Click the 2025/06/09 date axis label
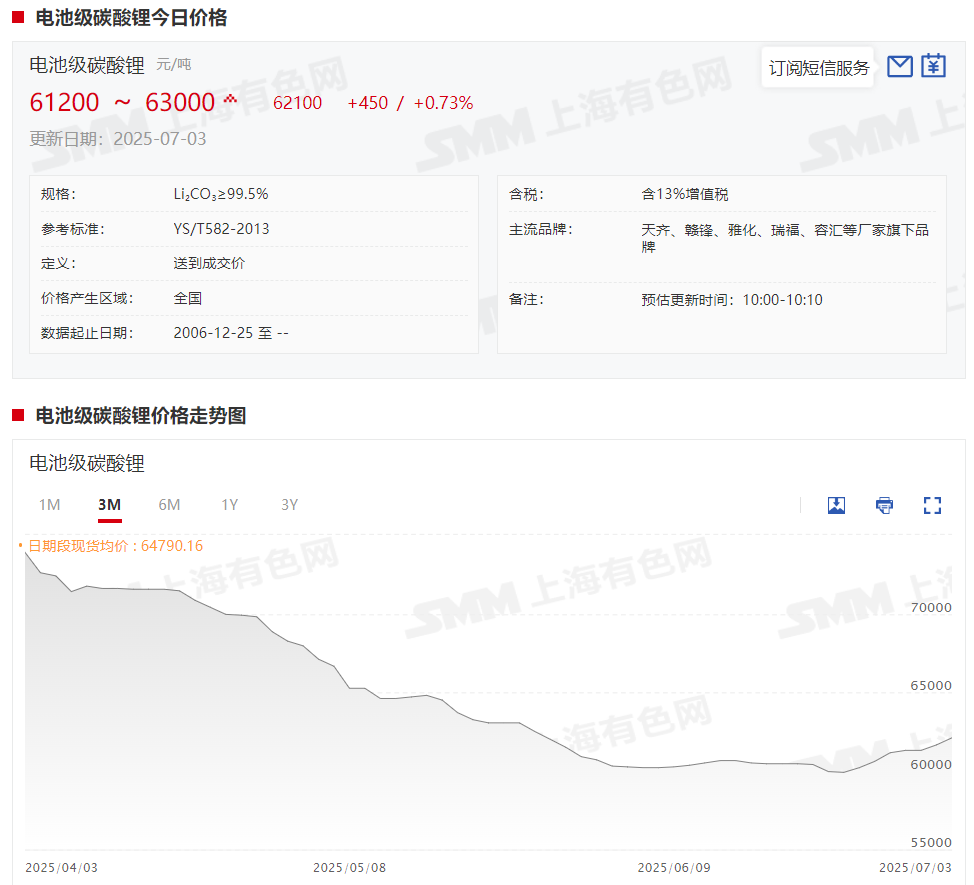974x885 pixels. (x=674, y=867)
